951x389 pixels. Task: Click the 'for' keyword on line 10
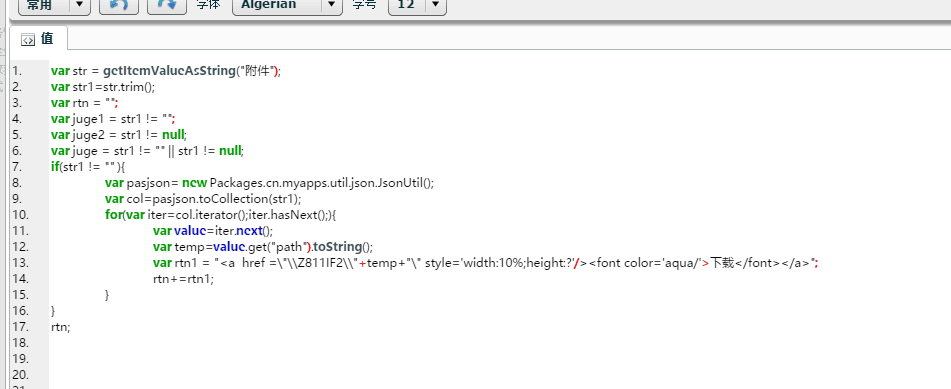pos(113,215)
